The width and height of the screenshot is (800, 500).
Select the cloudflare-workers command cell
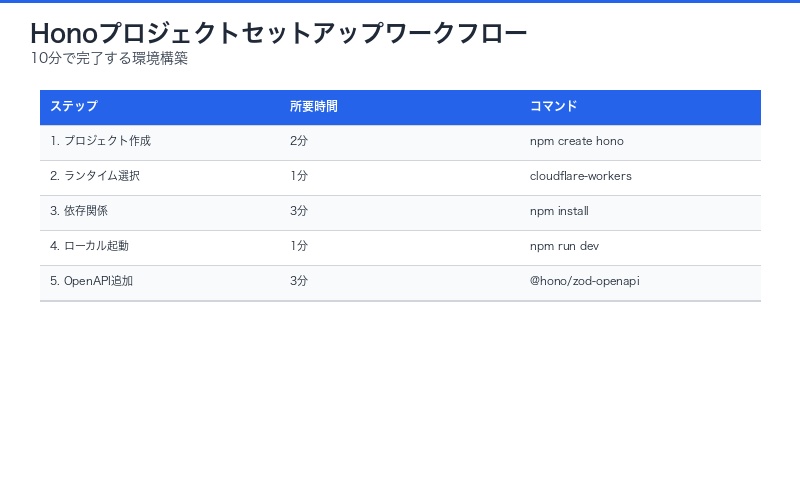581,177
